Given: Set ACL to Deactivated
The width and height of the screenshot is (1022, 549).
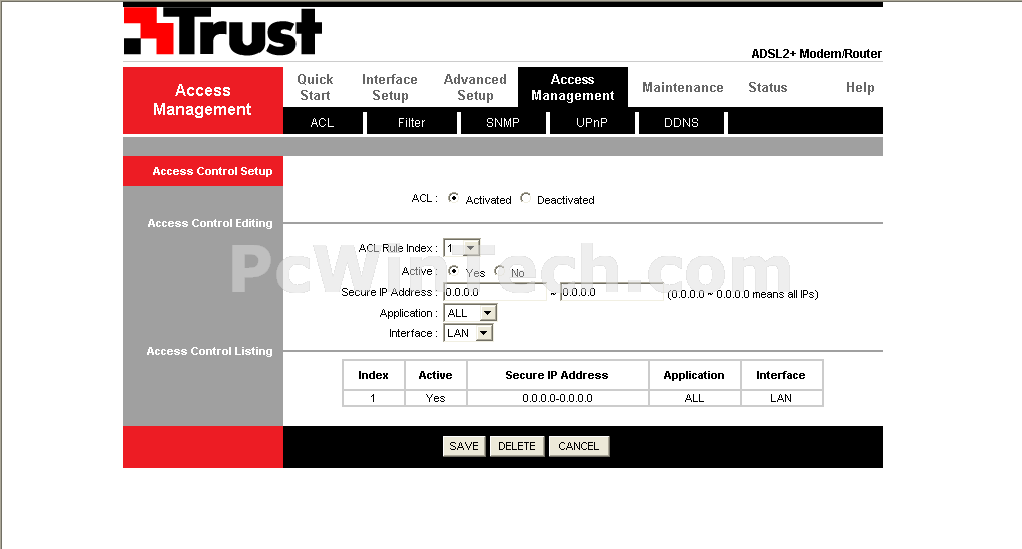Looking at the screenshot, I should point(525,198).
